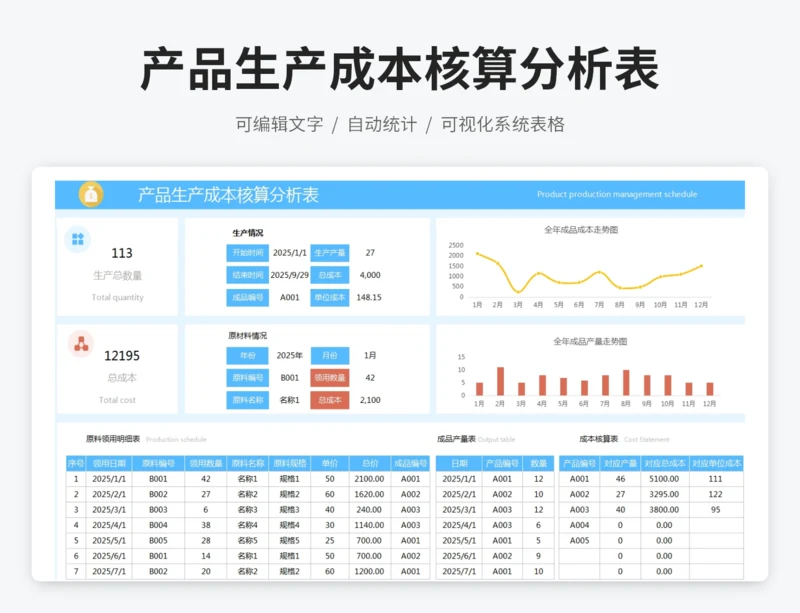Click the cell 1140.00 in 总价 column
The height and width of the screenshot is (613, 800).
pos(369,525)
